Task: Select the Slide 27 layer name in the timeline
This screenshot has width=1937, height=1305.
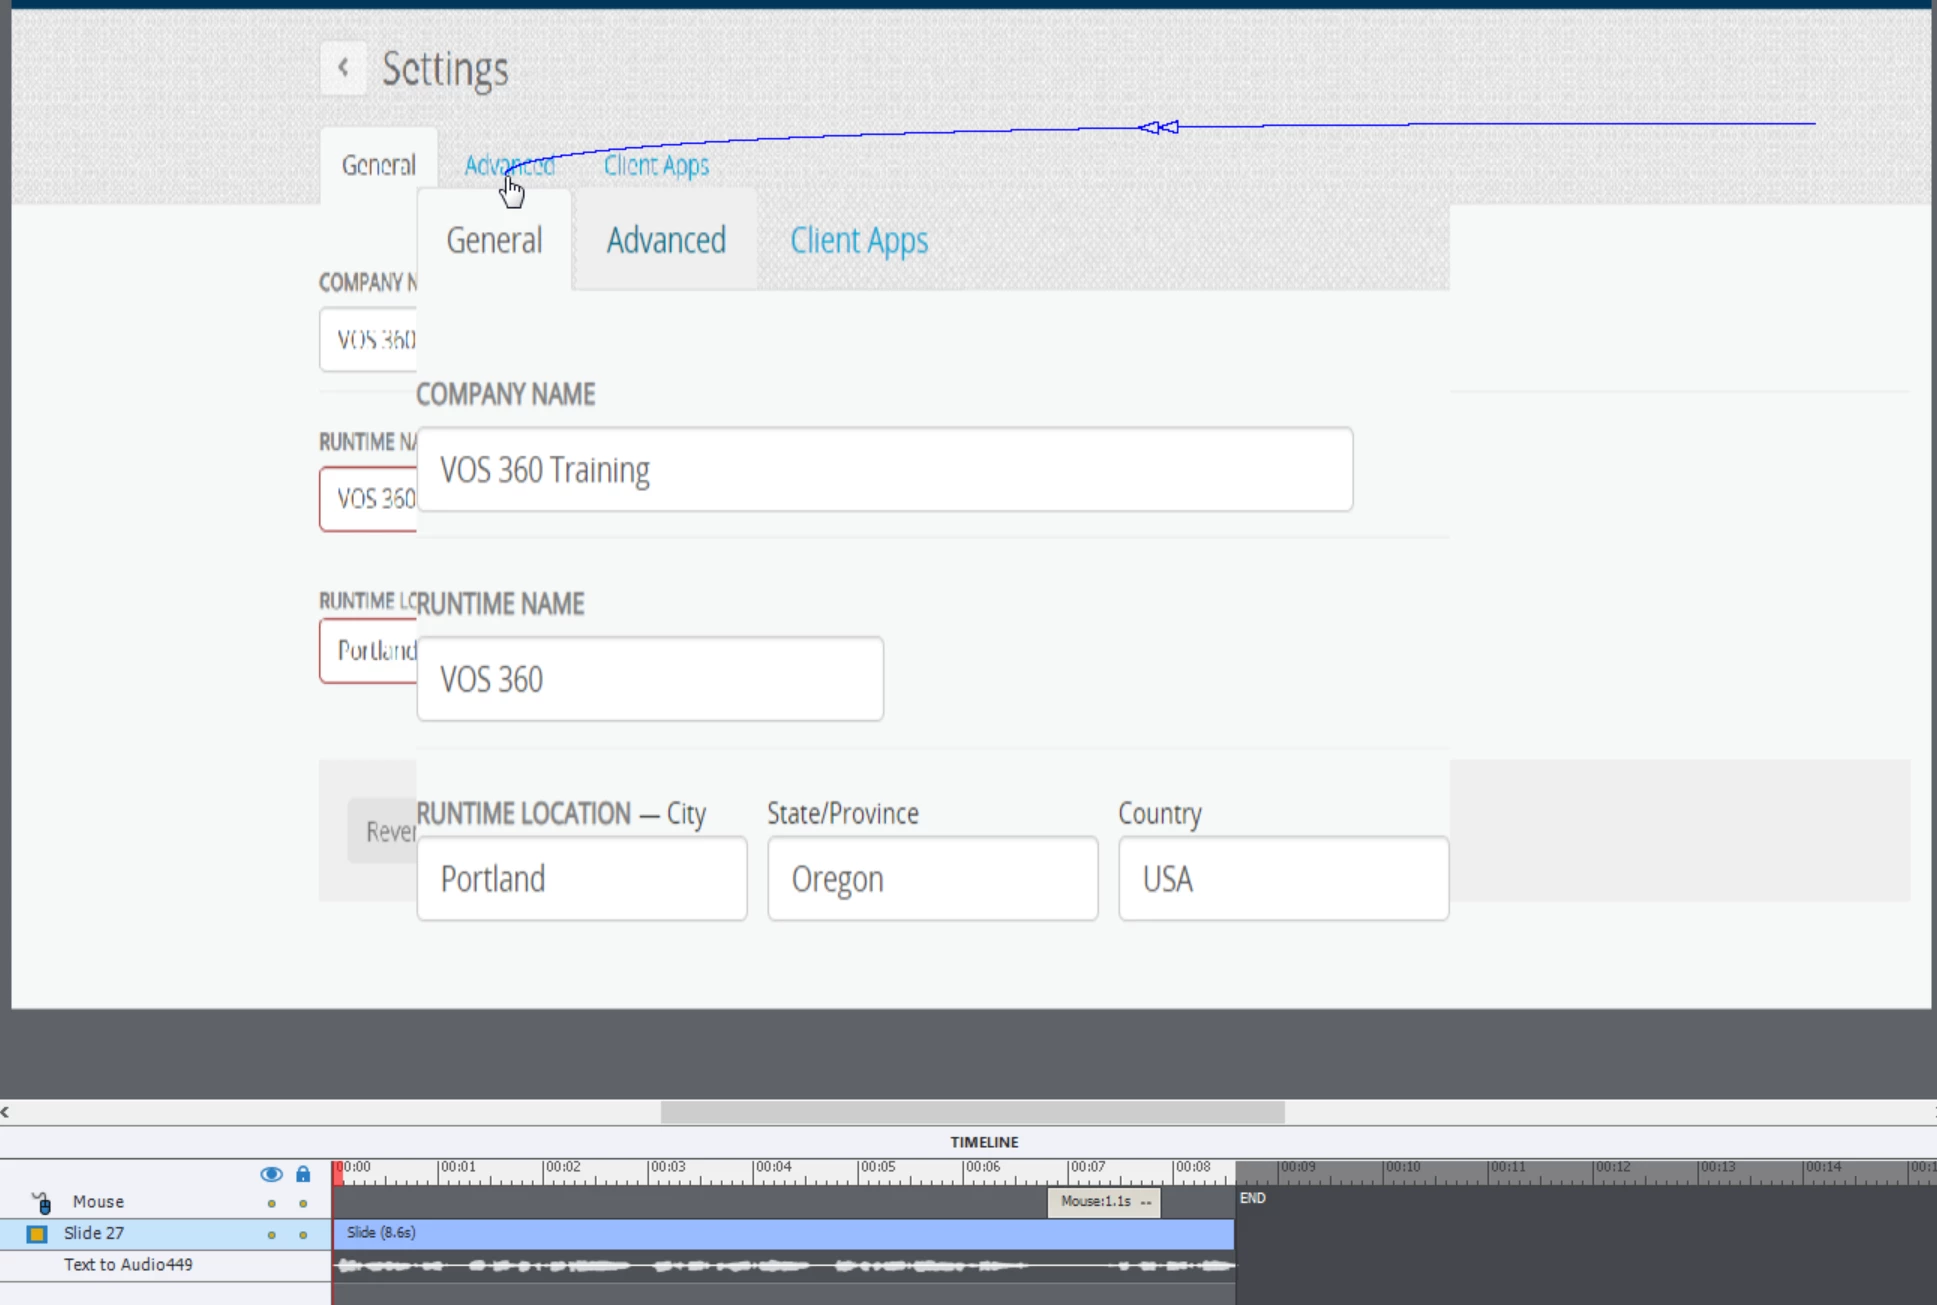Action: [x=94, y=1233]
